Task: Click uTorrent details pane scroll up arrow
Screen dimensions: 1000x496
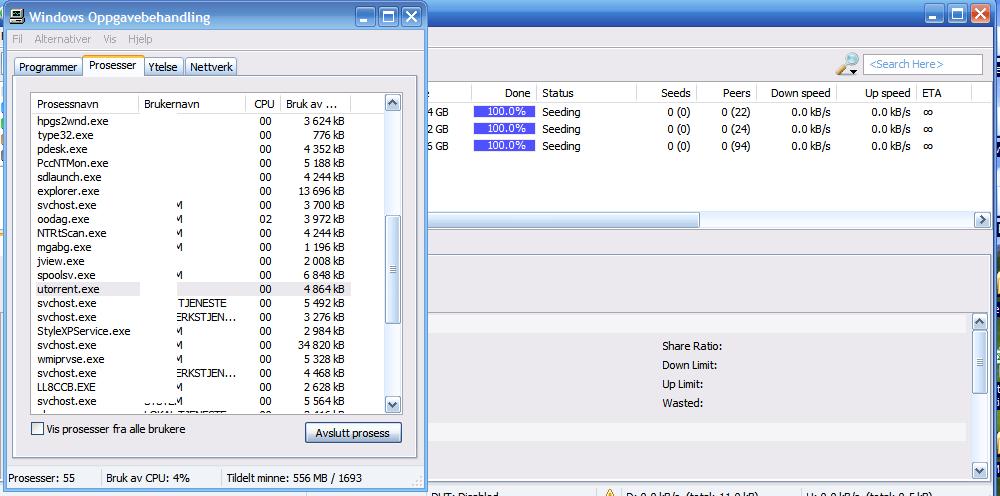Action: pyautogui.click(x=980, y=323)
